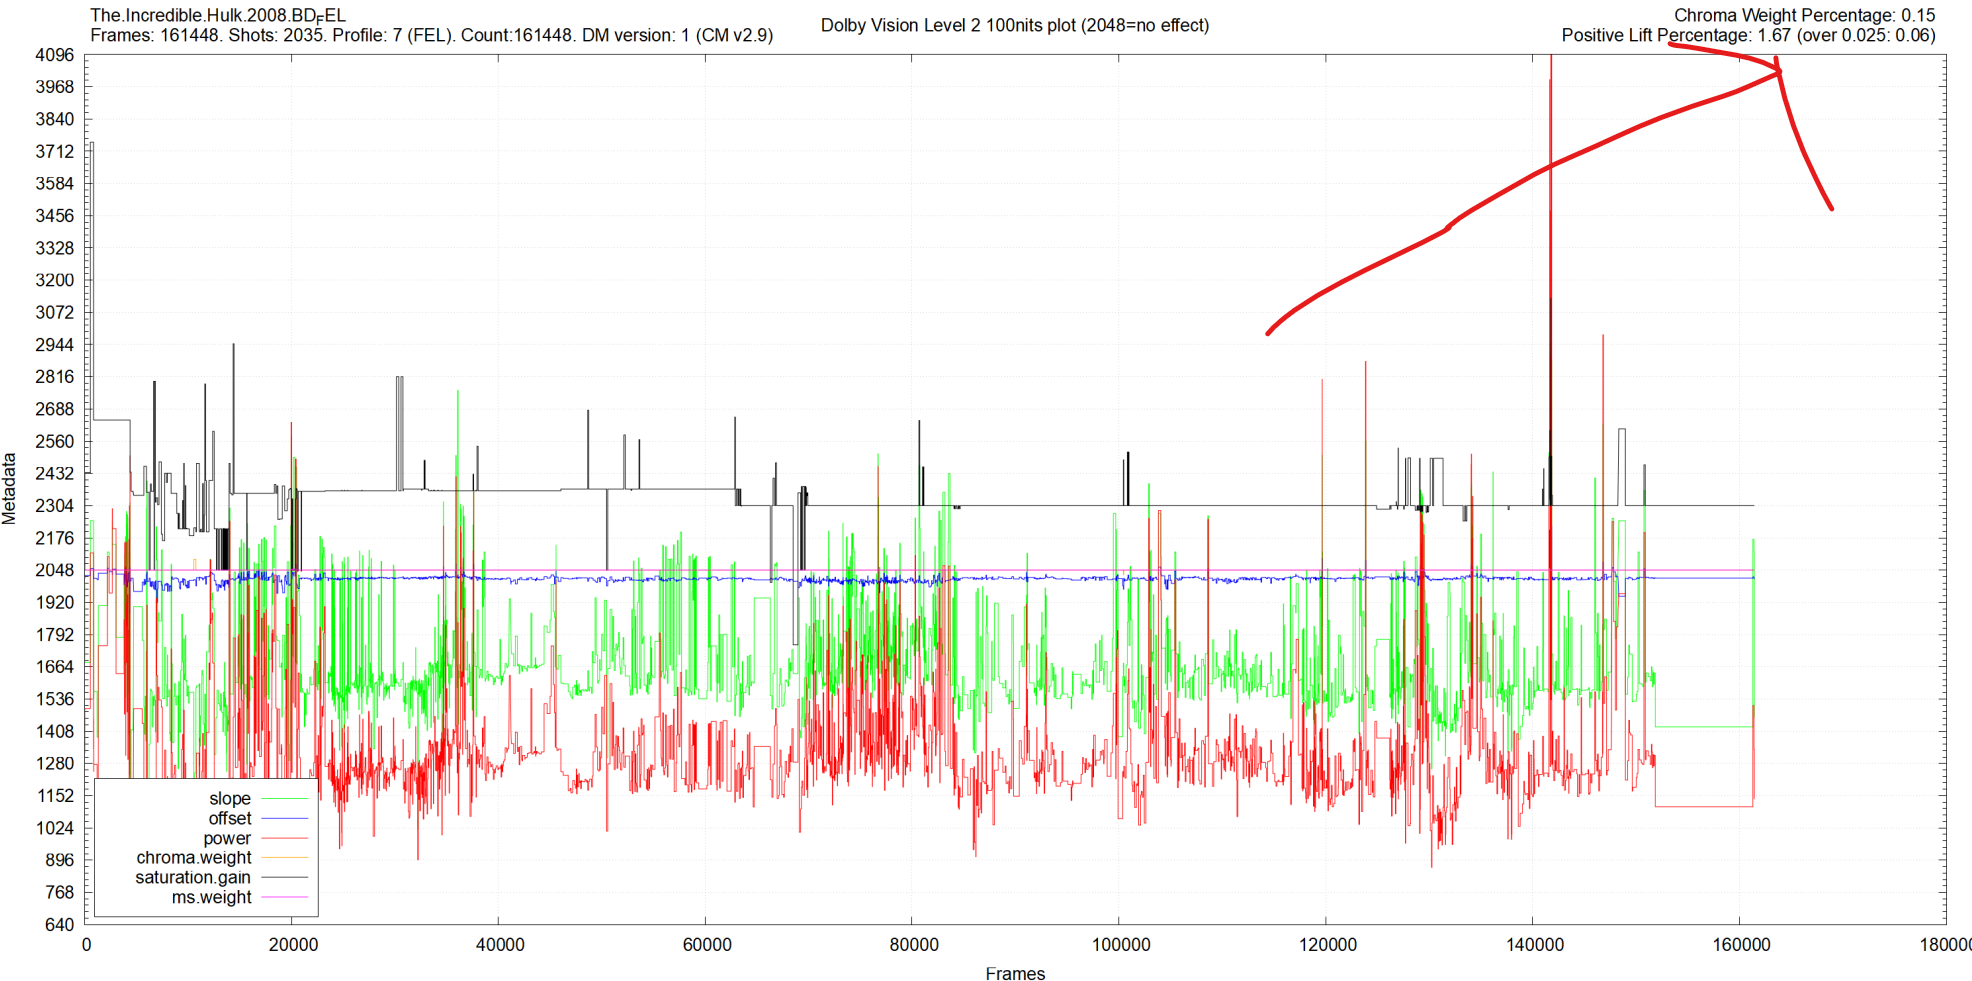Click the y-axis tick label 640
Screen dimensions: 1972x981
tap(60, 924)
